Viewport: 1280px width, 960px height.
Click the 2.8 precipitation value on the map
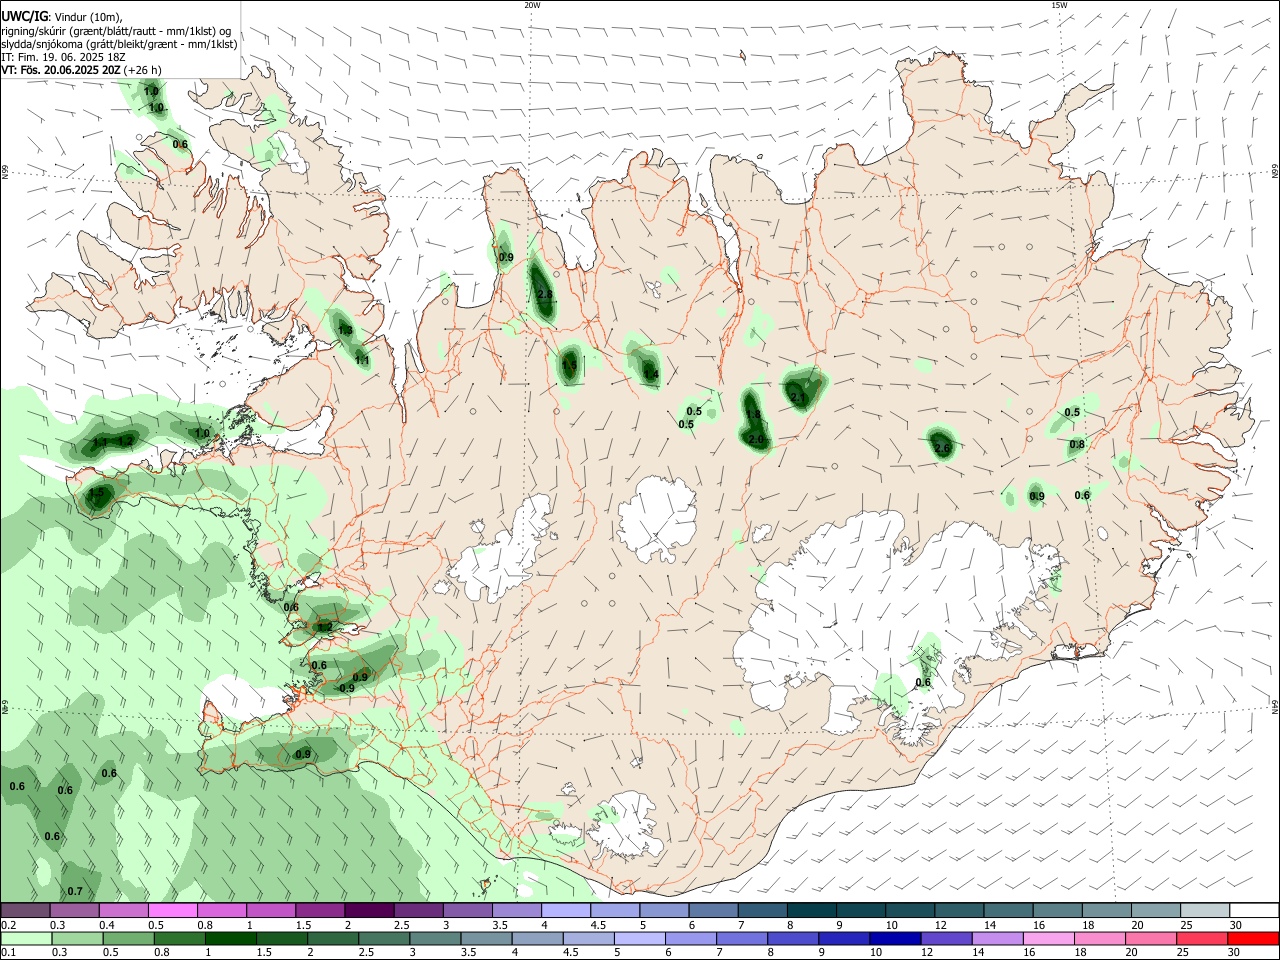coord(545,295)
